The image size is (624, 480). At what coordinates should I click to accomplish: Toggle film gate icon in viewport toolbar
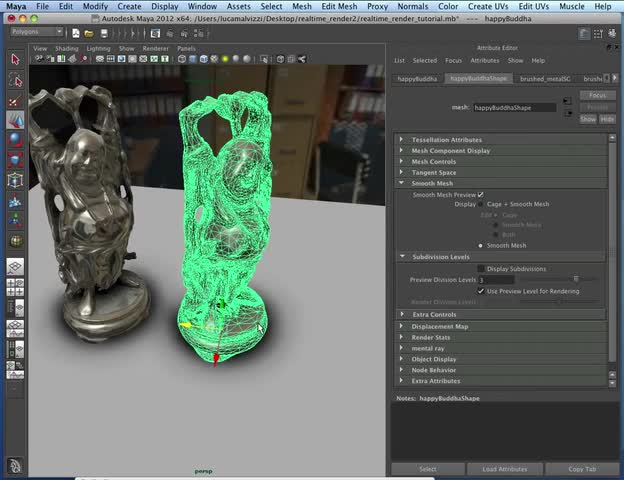pos(111,59)
